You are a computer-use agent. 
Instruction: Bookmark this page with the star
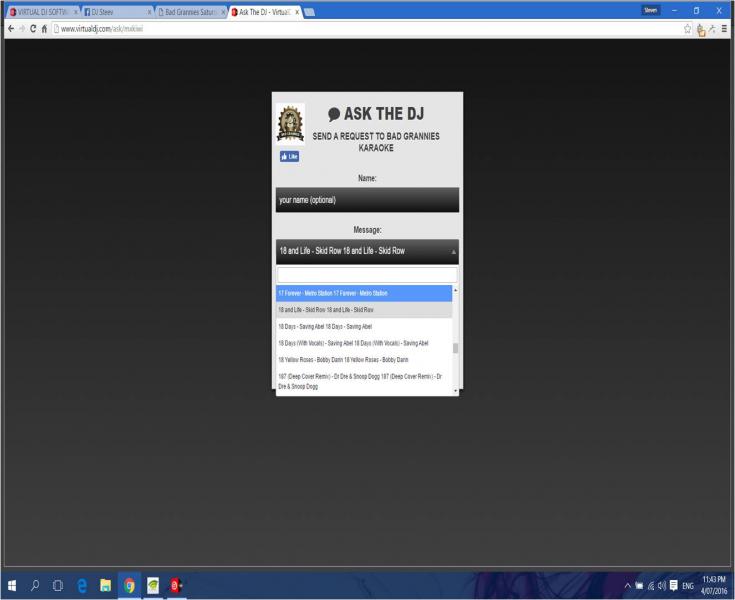687,29
